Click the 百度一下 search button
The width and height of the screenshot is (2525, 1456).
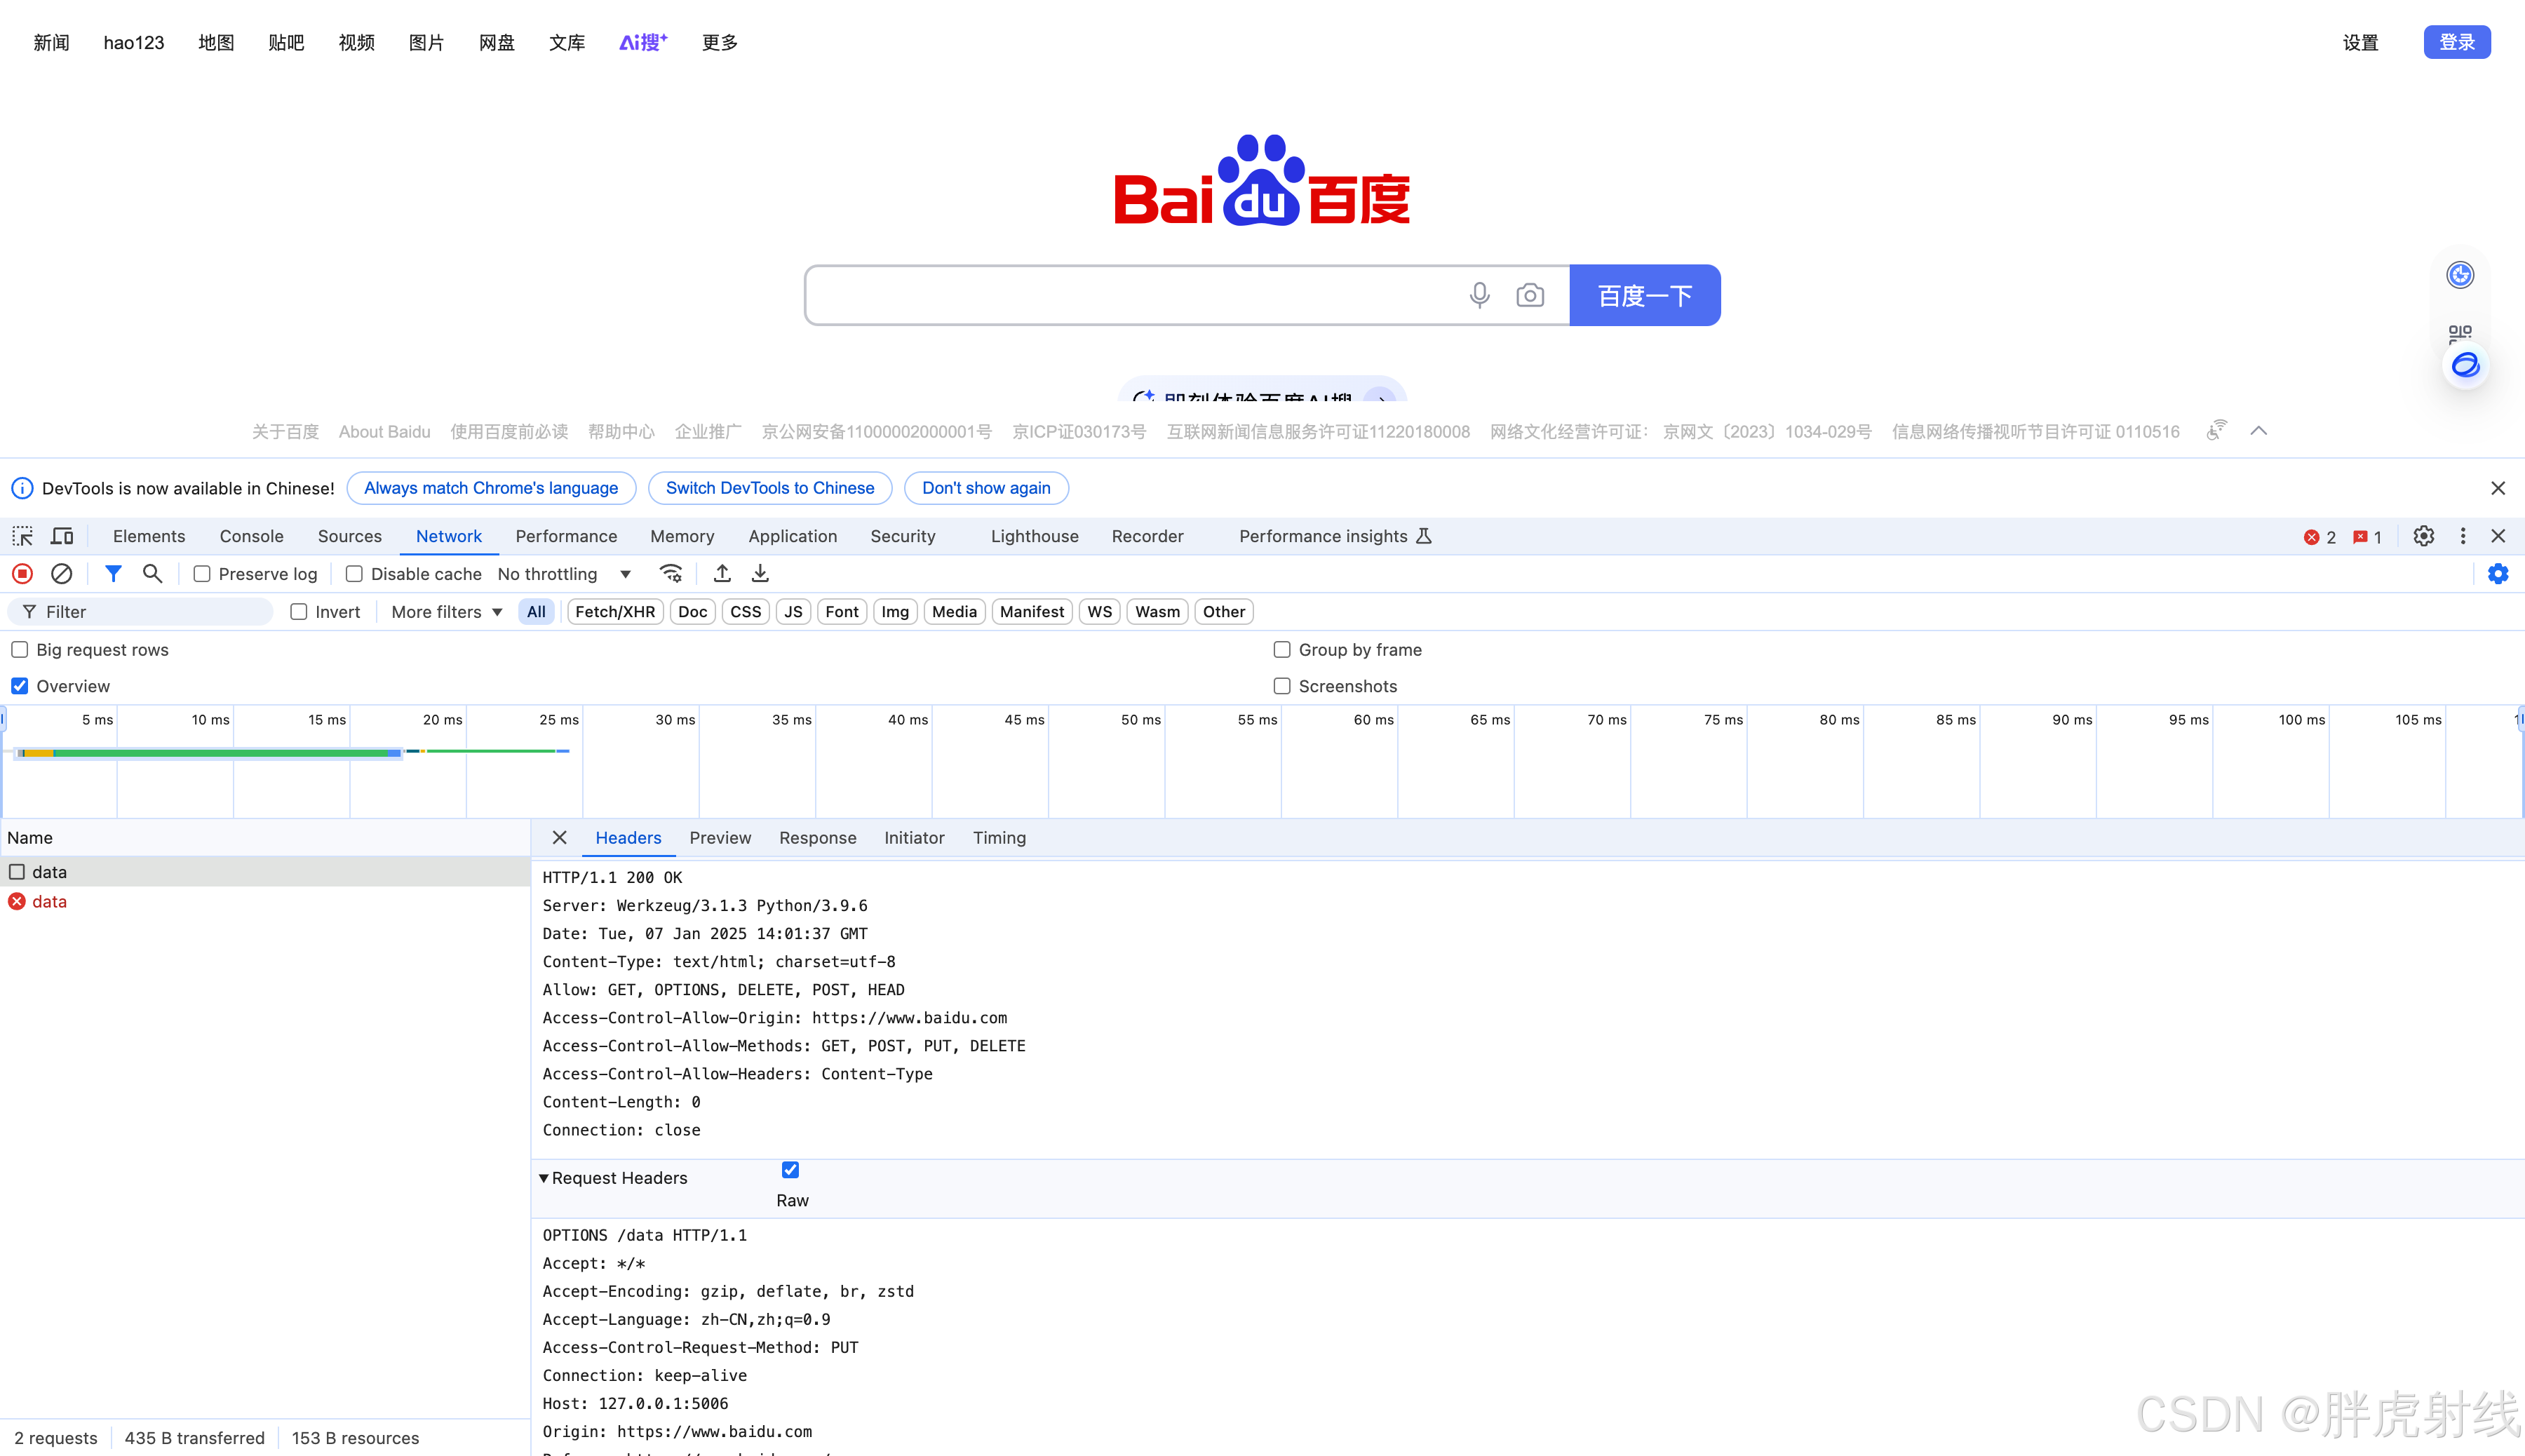1645,295
